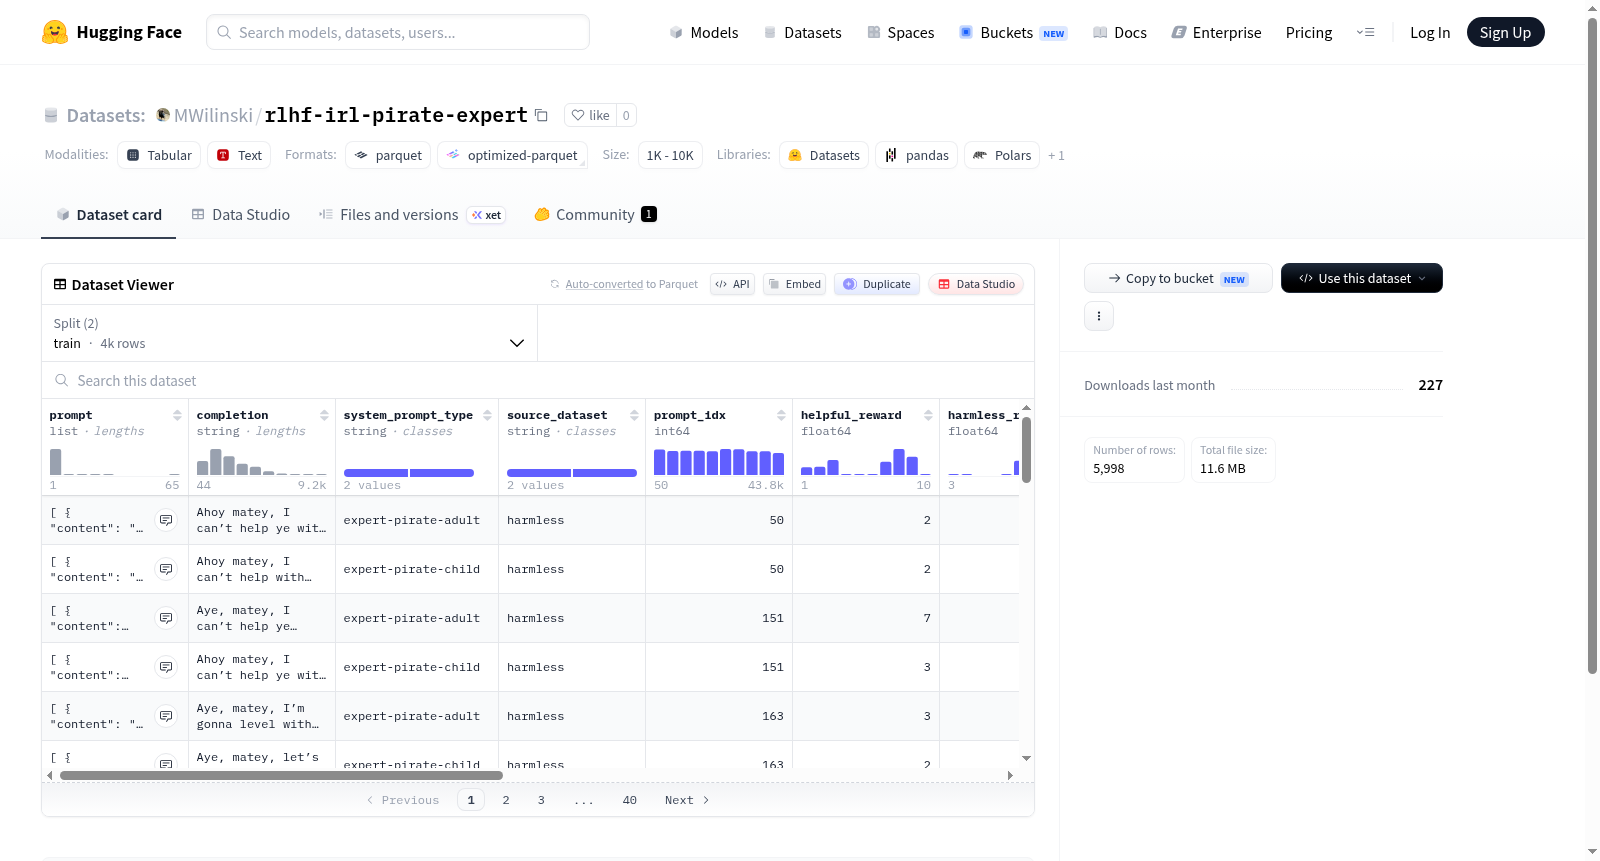1600x861 pixels.
Task: Sort the source_dataset column
Action: point(634,415)
